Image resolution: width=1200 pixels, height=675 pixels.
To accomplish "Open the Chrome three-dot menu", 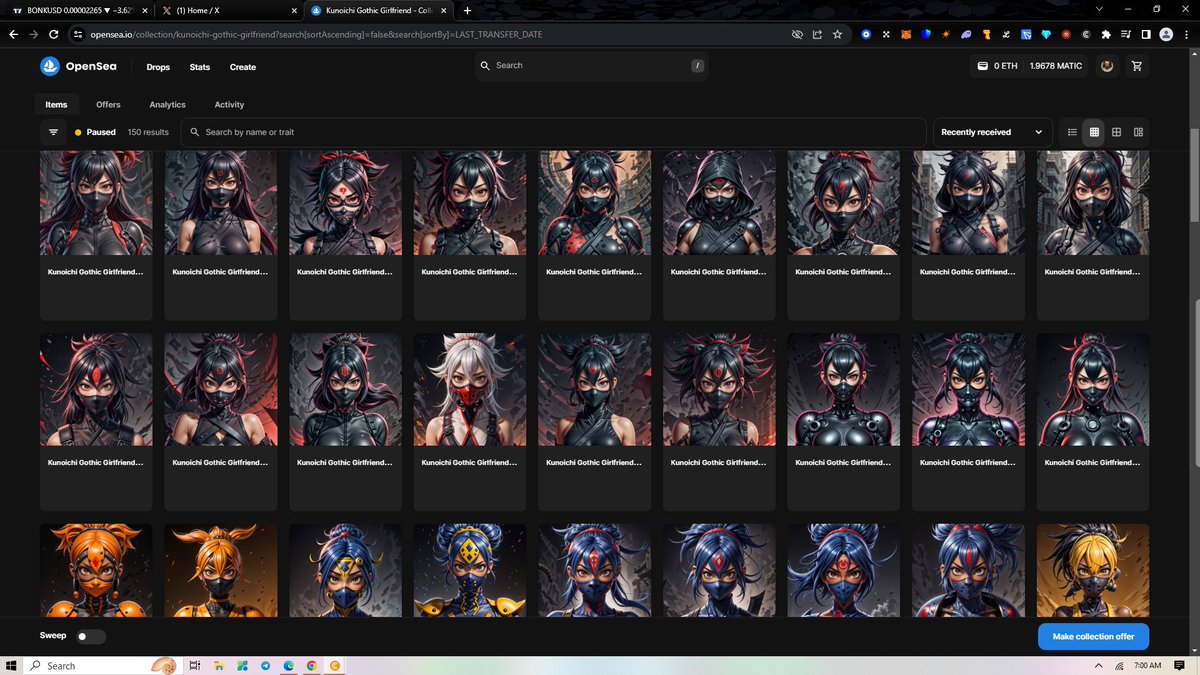I will [1186, 34].
